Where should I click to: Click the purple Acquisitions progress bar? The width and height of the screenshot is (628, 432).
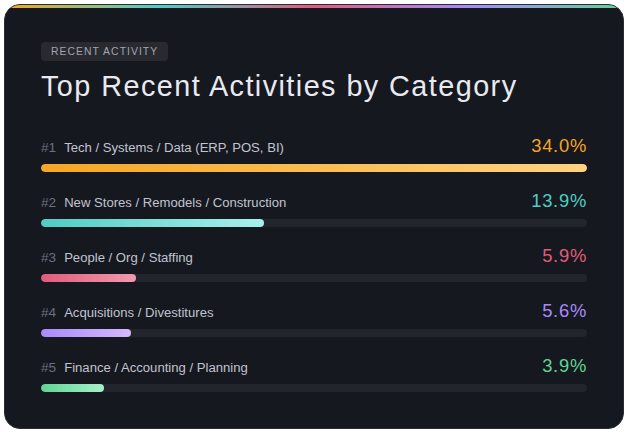point(86,333)
